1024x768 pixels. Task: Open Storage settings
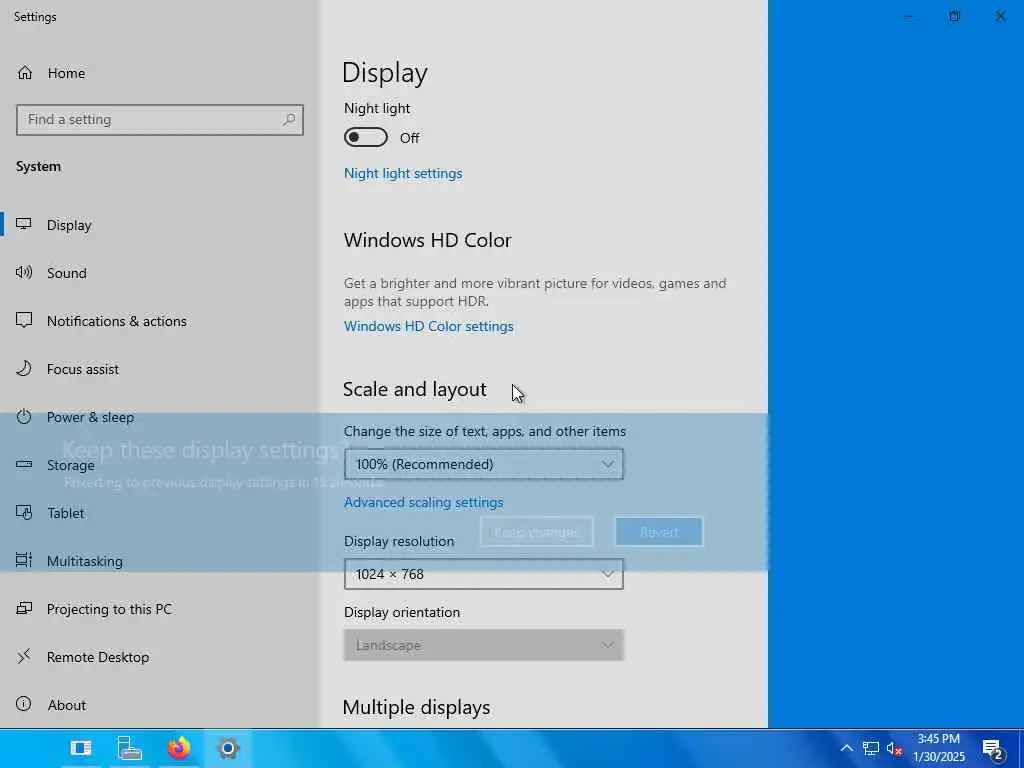pyautogui.click(x=71, y=465)
